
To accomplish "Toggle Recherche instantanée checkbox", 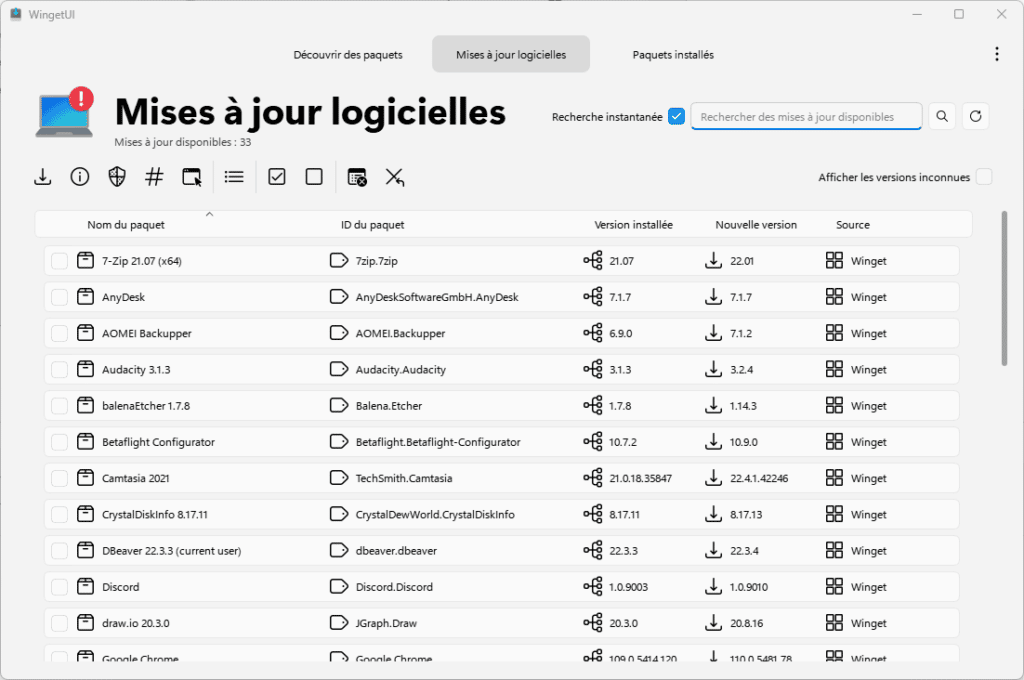I will (677, 116).
